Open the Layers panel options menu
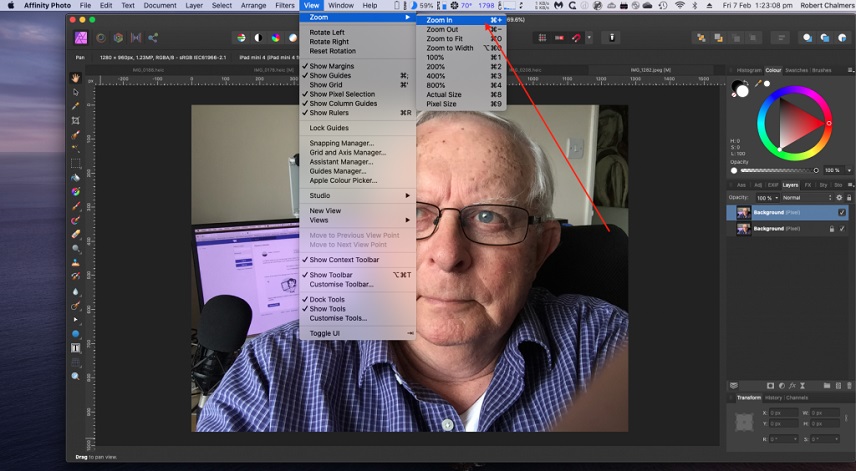The width and height of the screenshot is (856, 471). tap(850, 185)
